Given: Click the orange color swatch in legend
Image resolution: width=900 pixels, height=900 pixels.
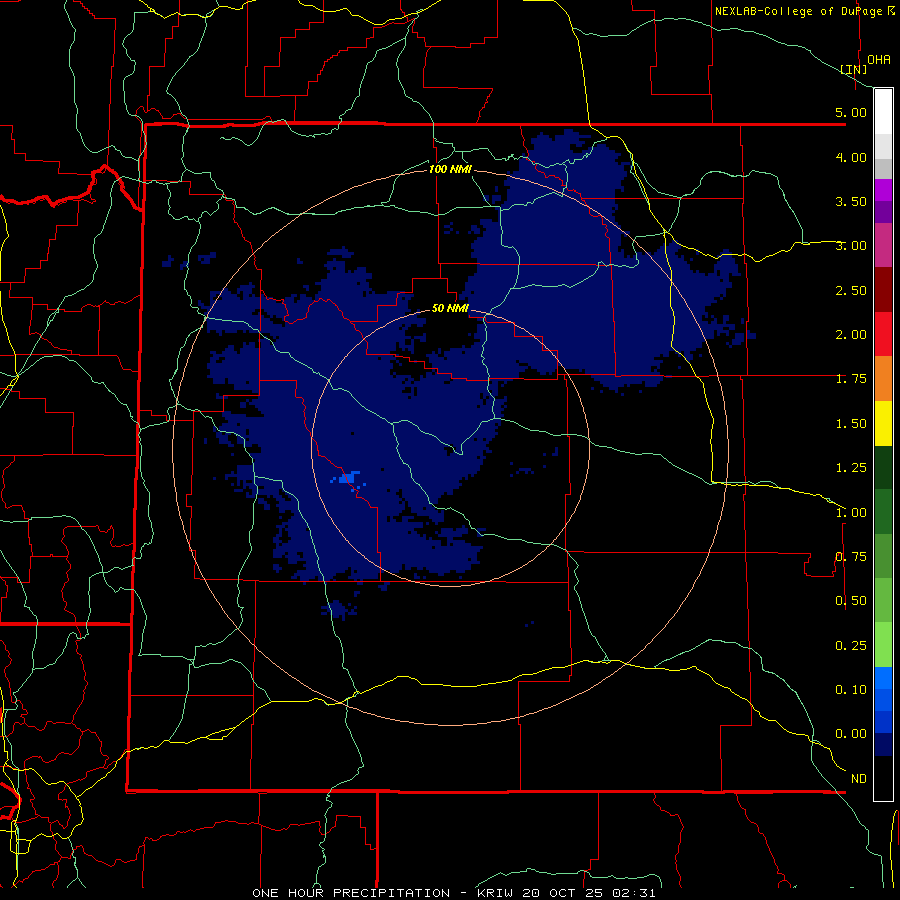Looking at the screenshot, I should pos(883,379).
